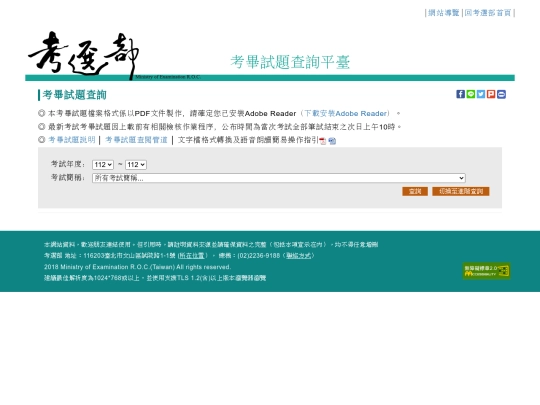This screenshot has width=540, height=405.
Task: Share page on Facebook icon
Action: pos(460,94)
